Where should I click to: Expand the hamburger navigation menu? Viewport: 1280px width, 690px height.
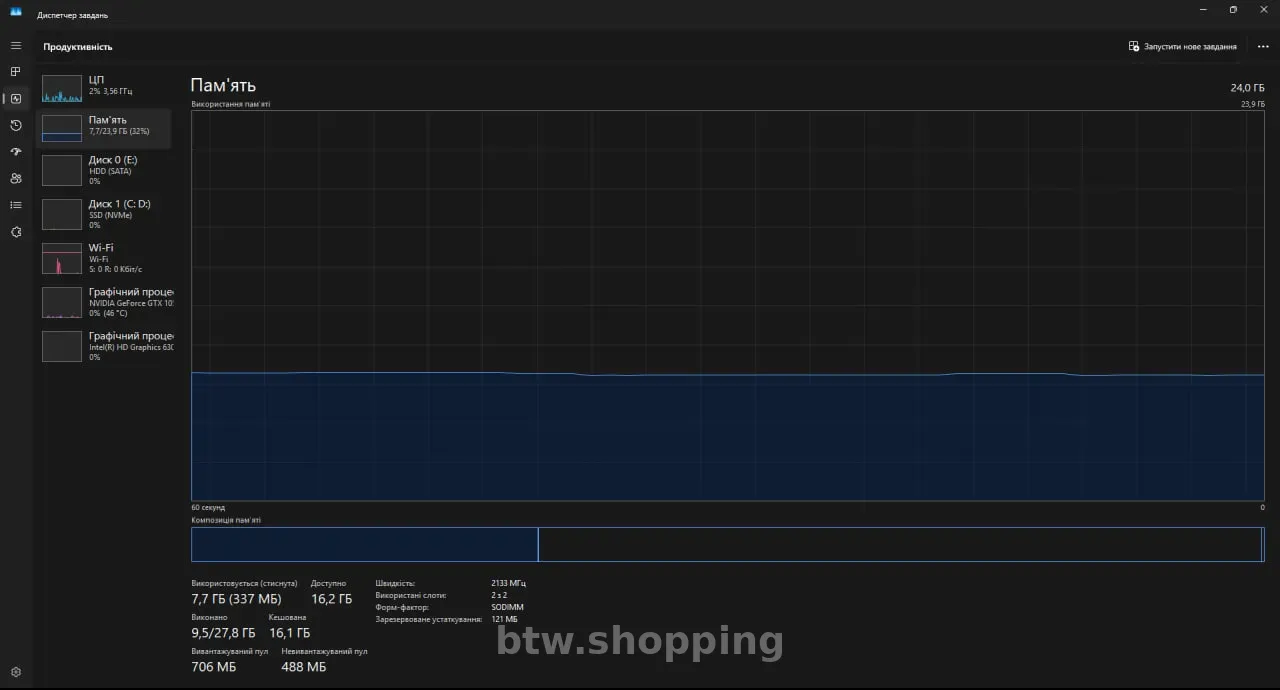(16, 46)
